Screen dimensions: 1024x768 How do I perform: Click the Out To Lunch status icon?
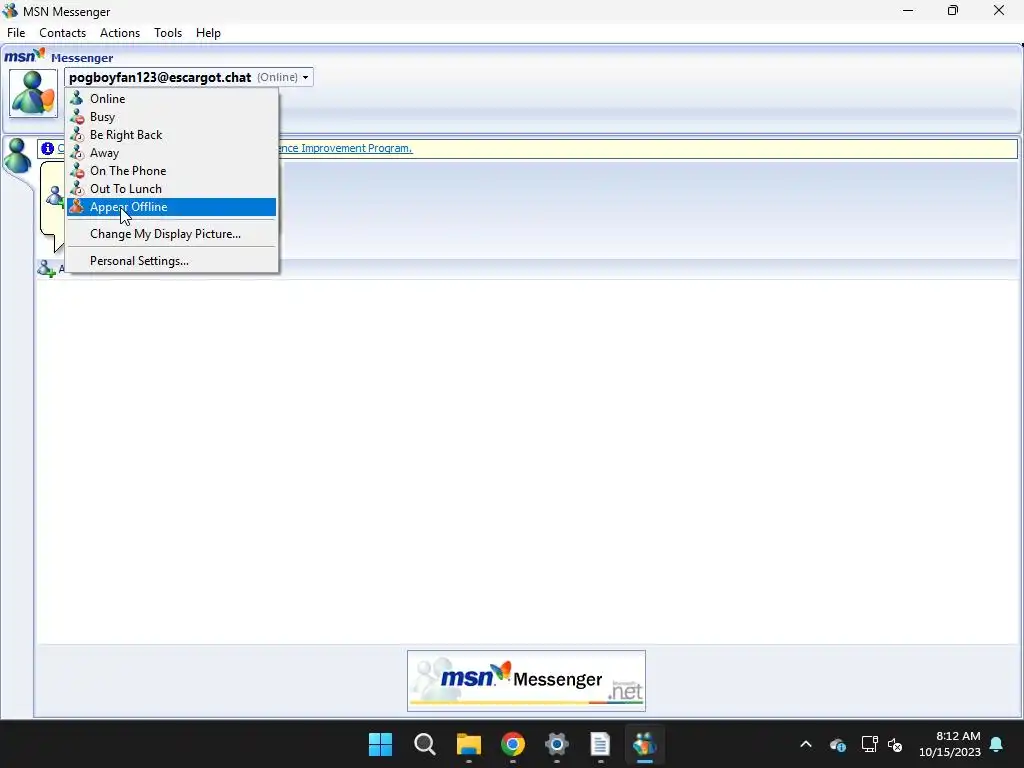(x=77, y=189)
